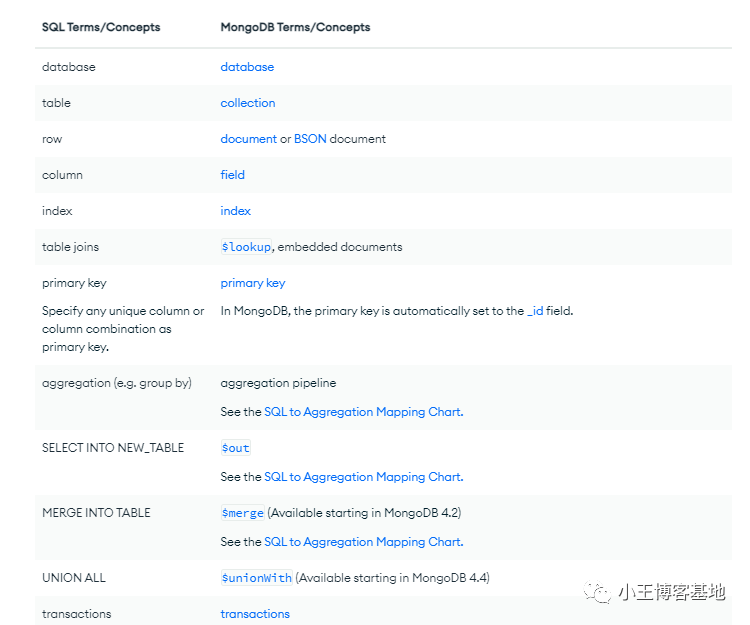
Task: Open Mapping Chart link below $out
Action: [x=363, y=477]
